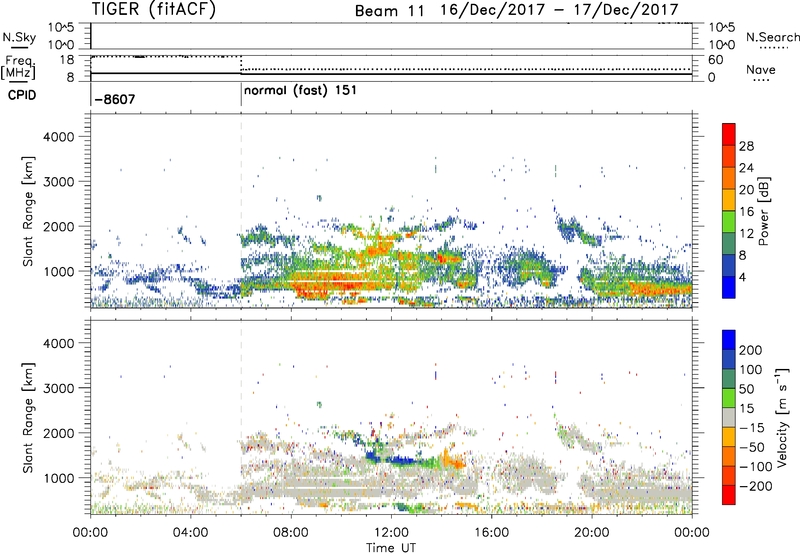Select the 60 Nave axis label
800x554 pixels.
[x=715, y=60]
